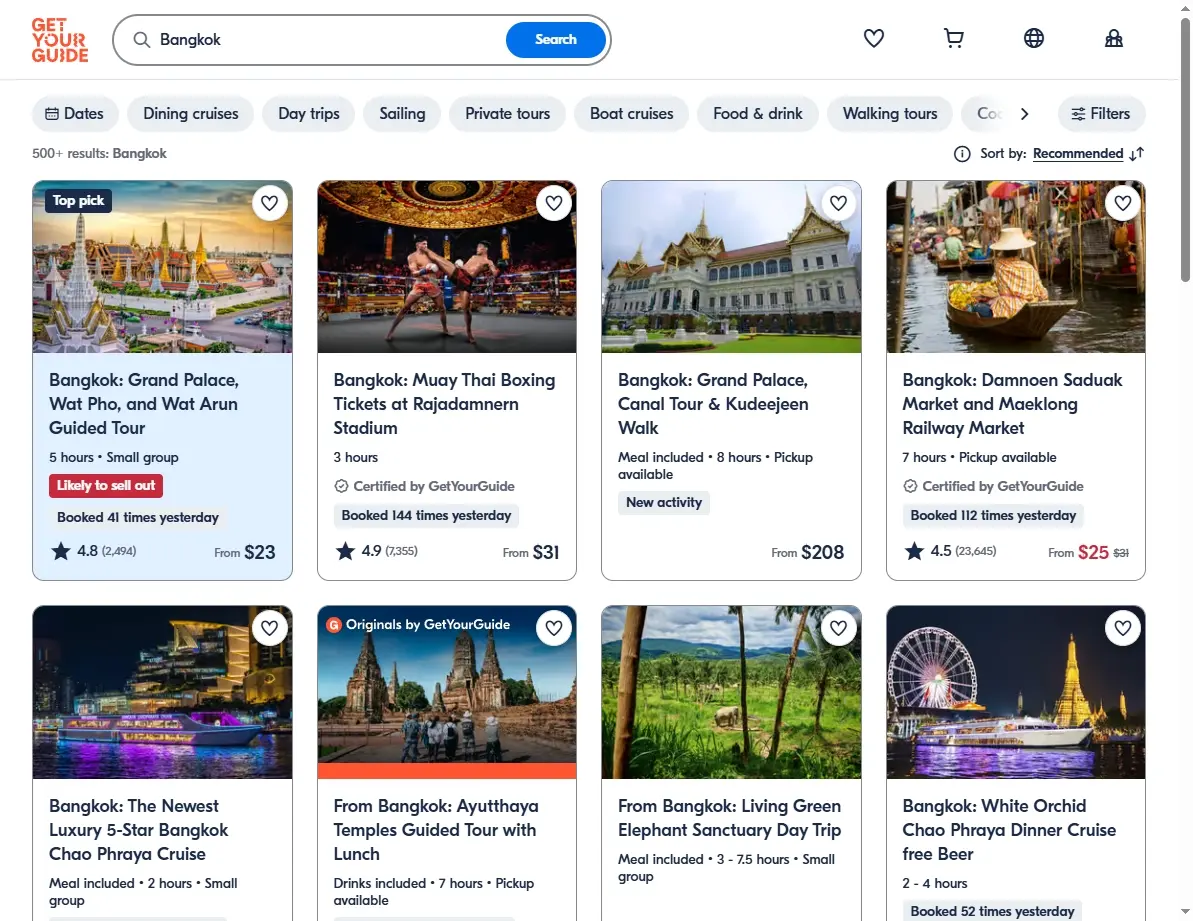Open White Orchid Chao Phraya Dinner Cruise title

[1009, 830]
